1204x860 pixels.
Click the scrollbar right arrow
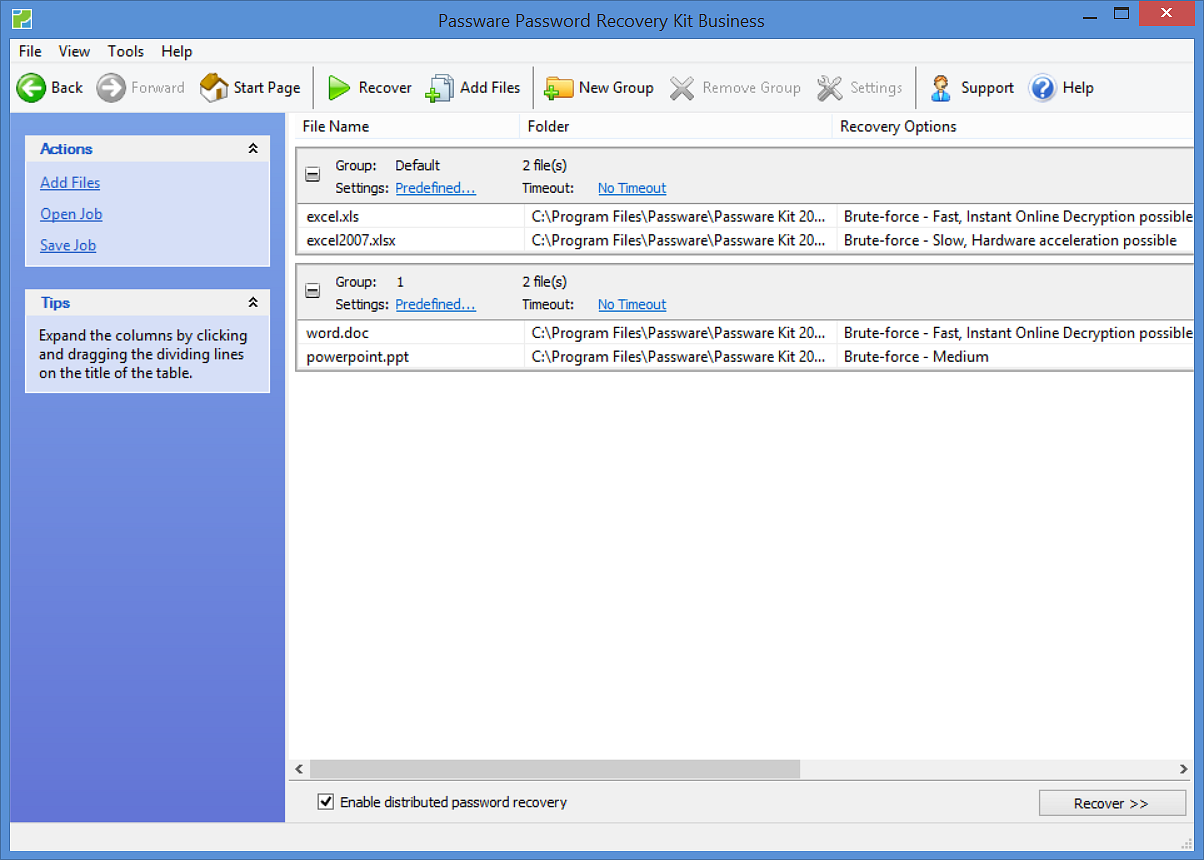tap(1184, 769)
